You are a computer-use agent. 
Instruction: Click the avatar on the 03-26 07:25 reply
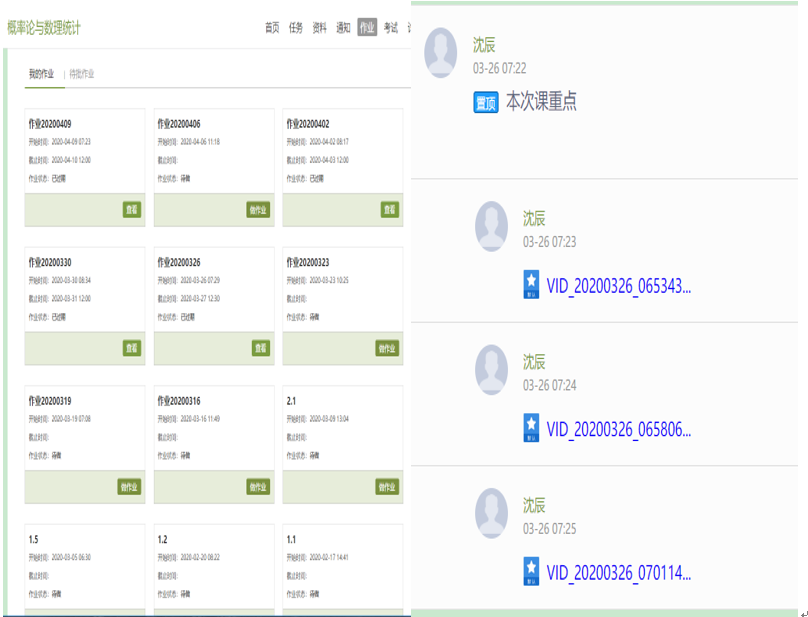(491, 512)
